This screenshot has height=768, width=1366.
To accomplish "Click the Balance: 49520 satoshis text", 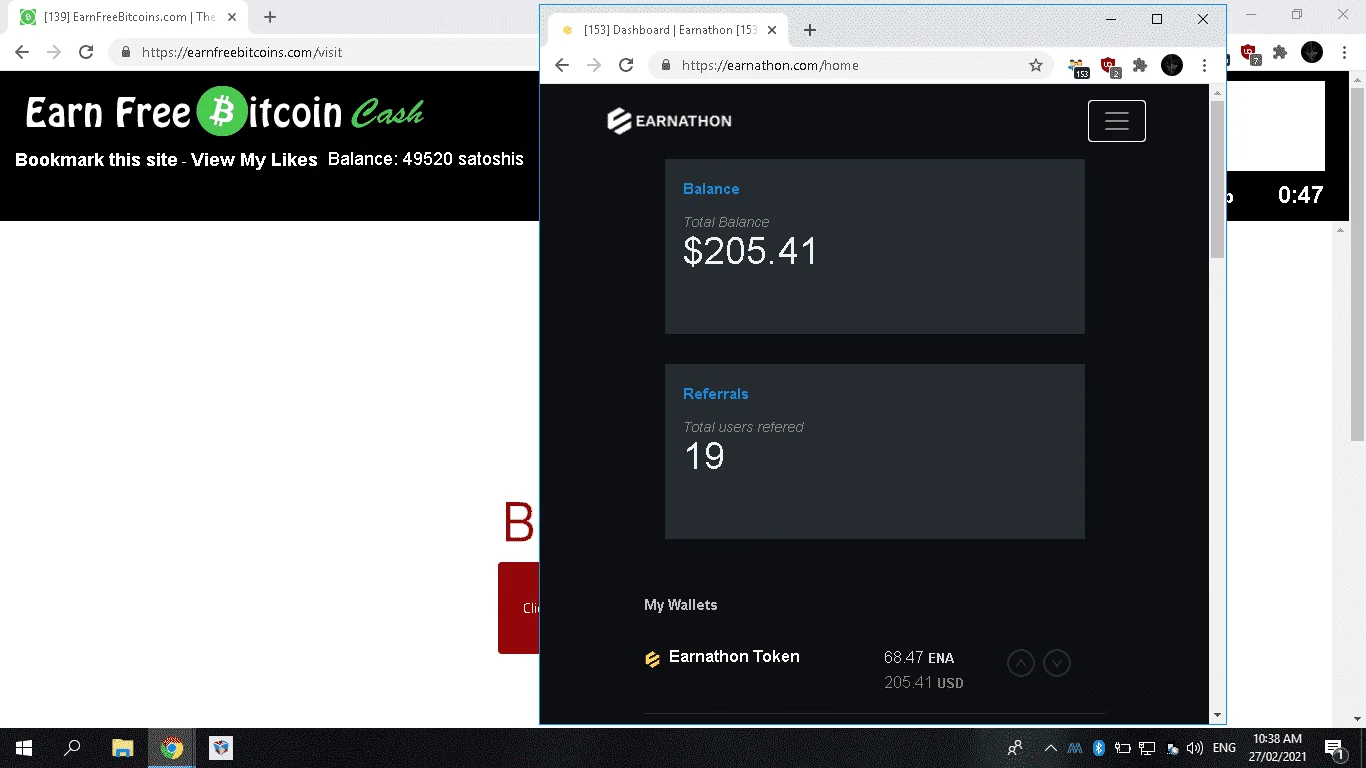I will [426, 159].
